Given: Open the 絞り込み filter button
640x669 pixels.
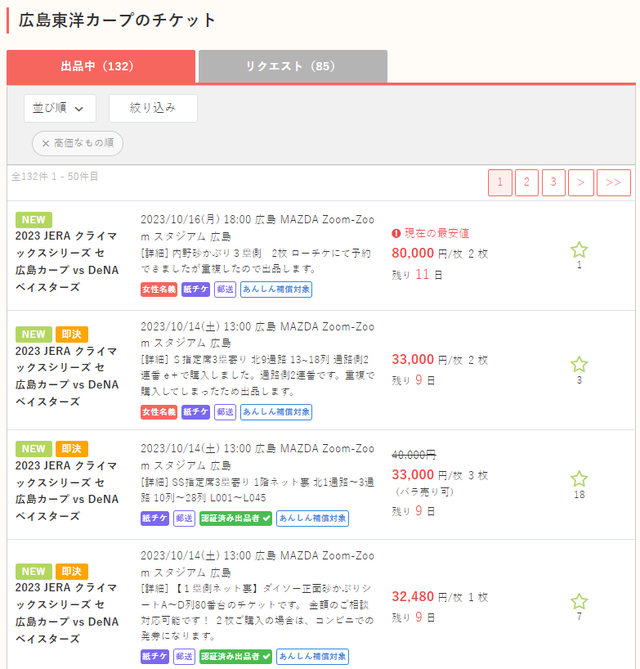Looking at the screenshot, I should [x=153, y=108].
